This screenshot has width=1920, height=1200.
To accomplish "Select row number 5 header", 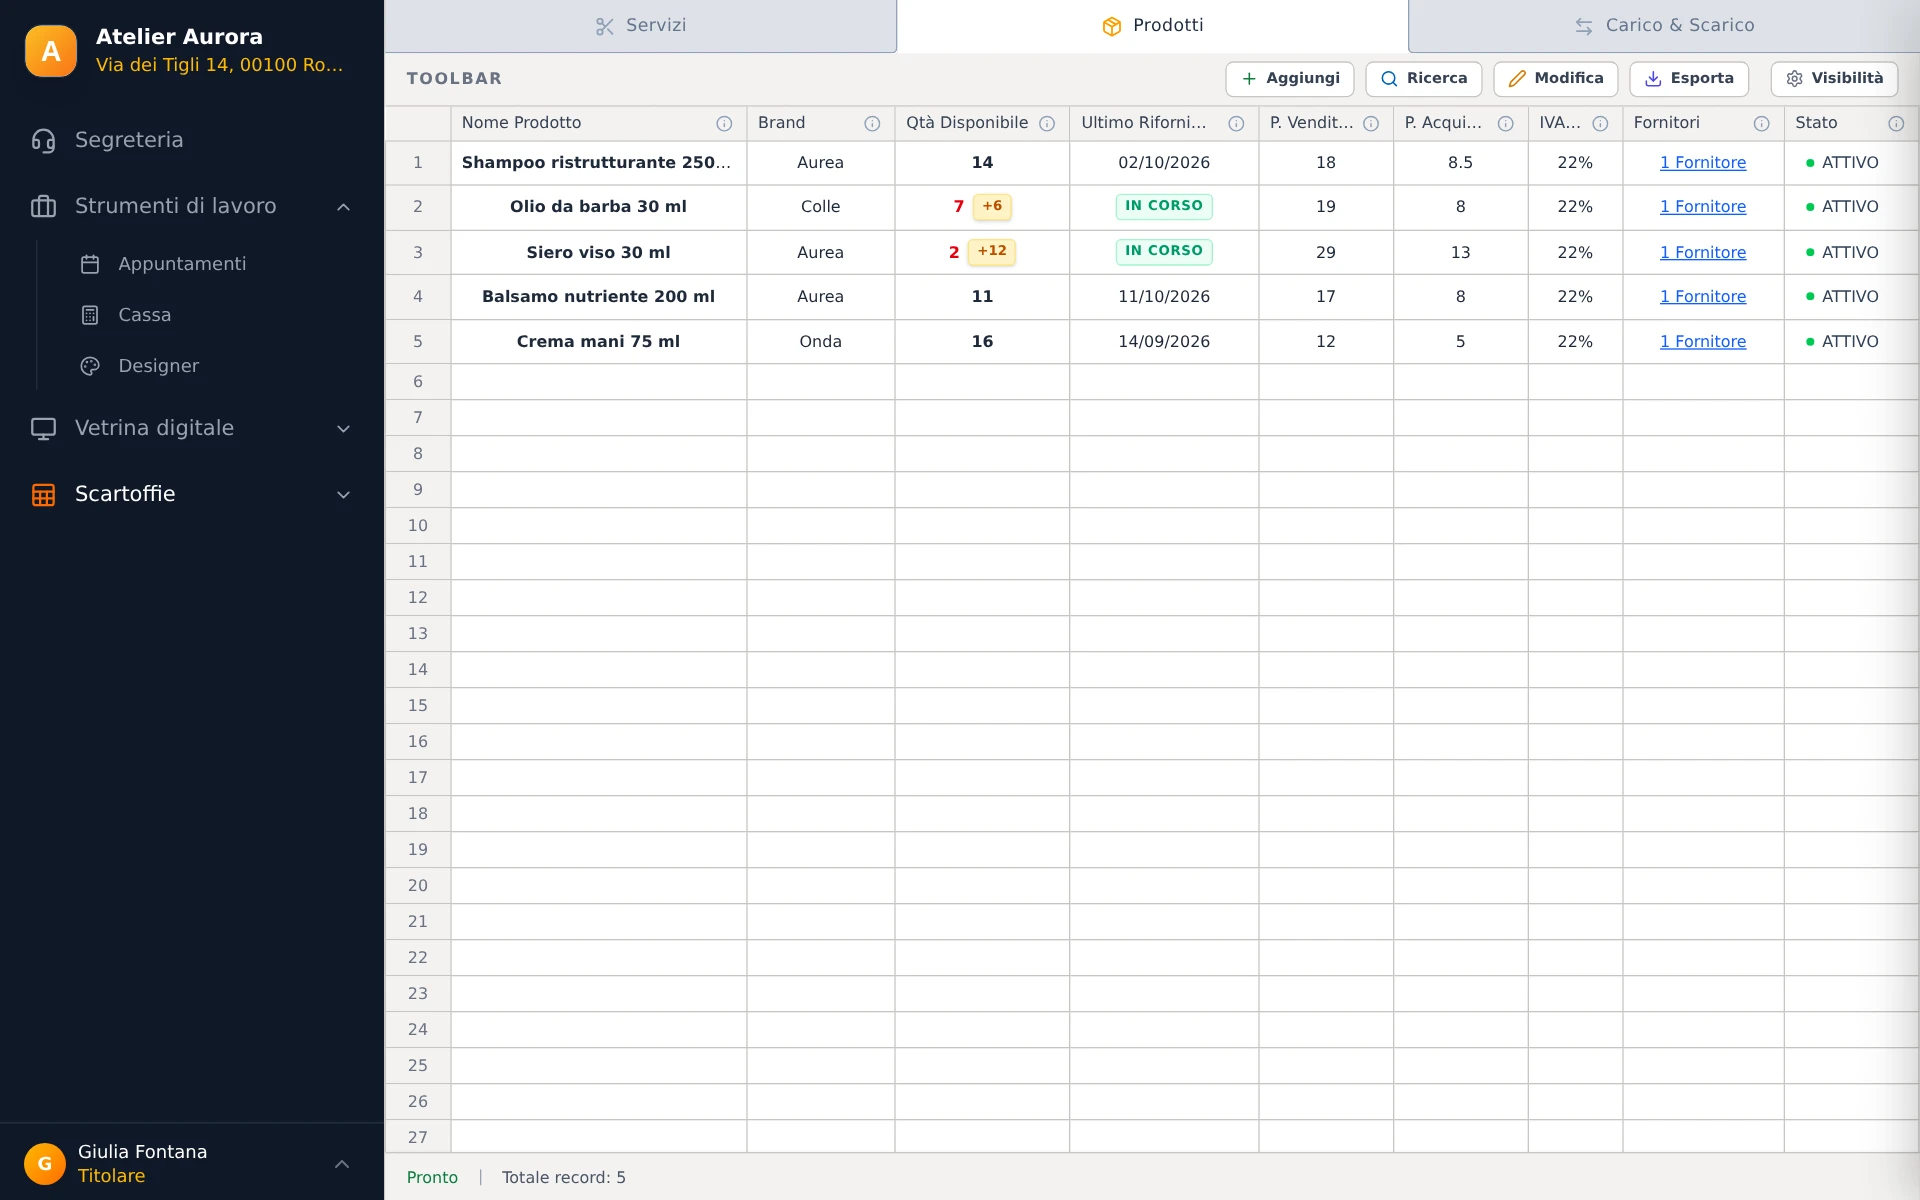I will (418, 341).
